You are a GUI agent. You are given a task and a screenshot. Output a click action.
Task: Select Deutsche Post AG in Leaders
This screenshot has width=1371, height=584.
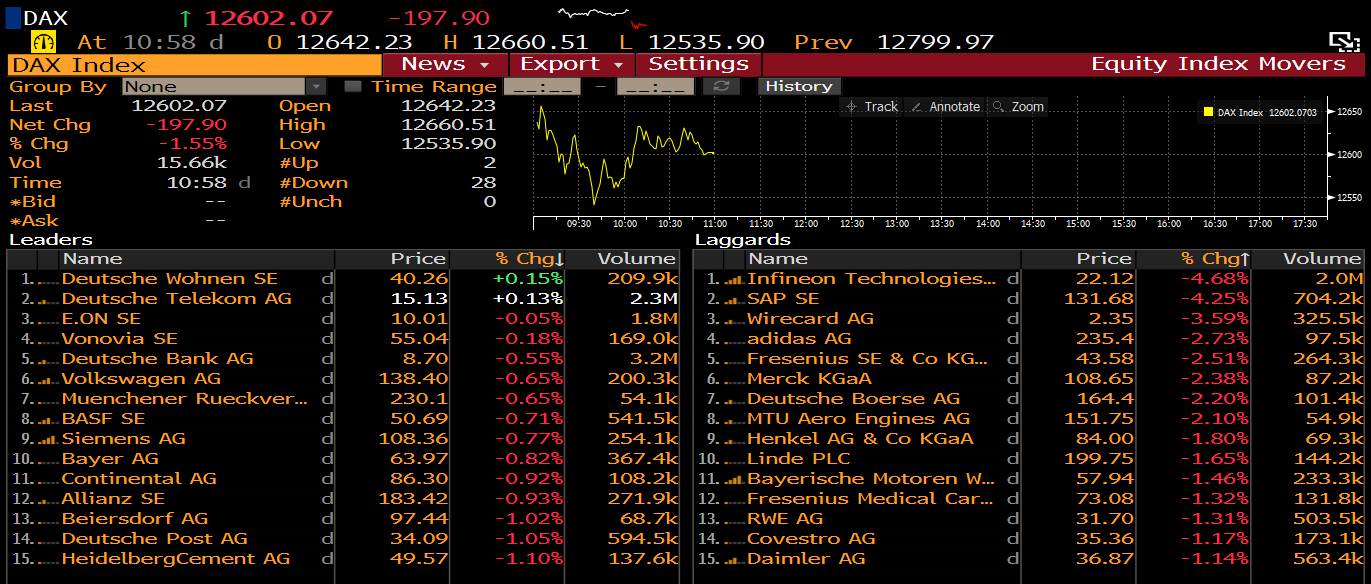pos(343,539)
